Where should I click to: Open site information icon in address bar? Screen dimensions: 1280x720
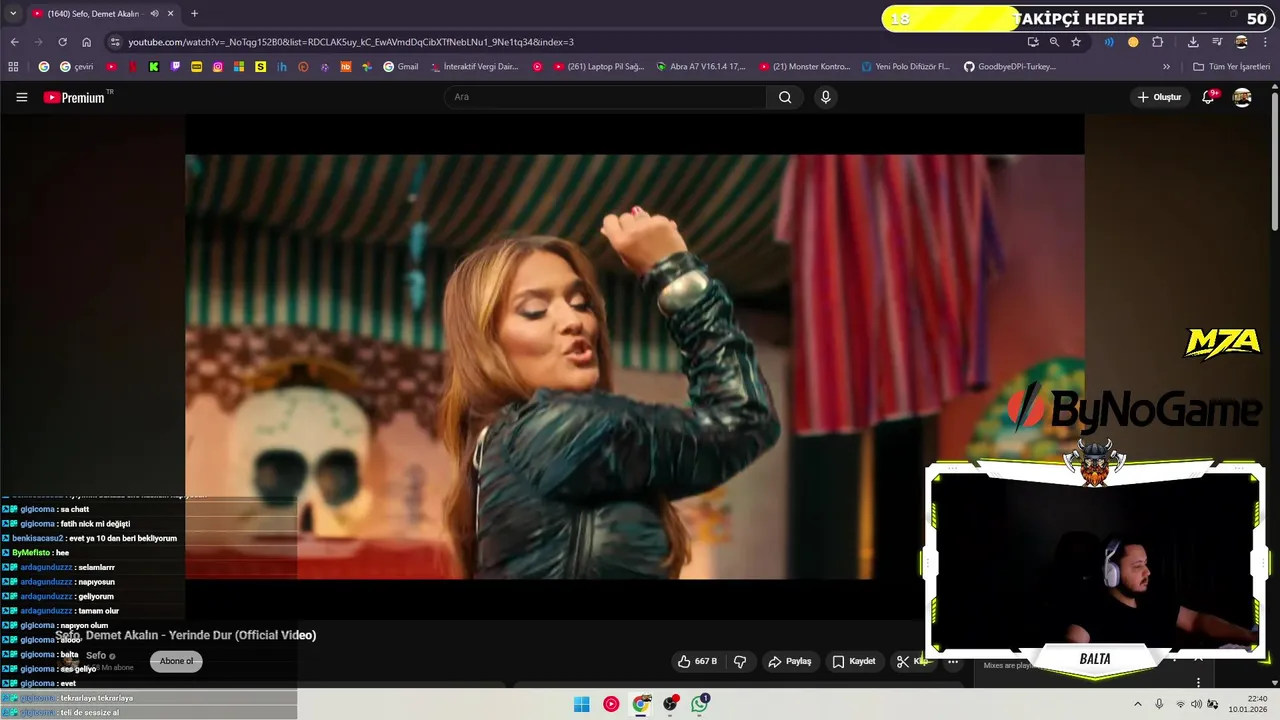115,42
